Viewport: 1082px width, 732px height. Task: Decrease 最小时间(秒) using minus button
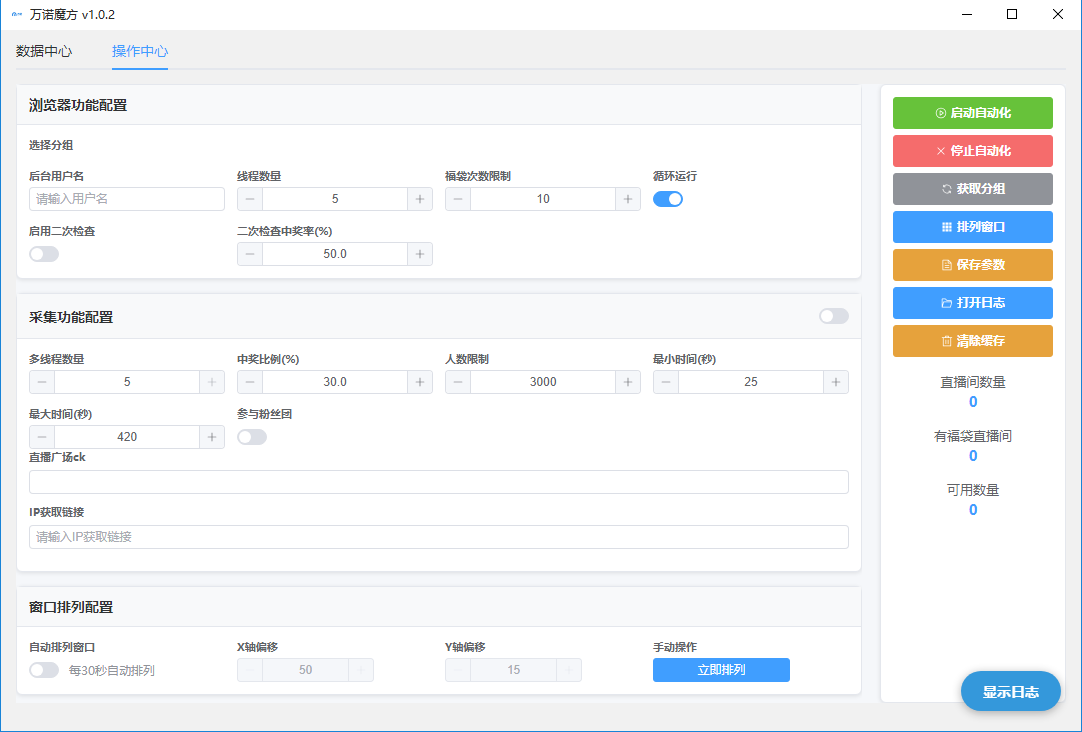(x=666, y=382)
